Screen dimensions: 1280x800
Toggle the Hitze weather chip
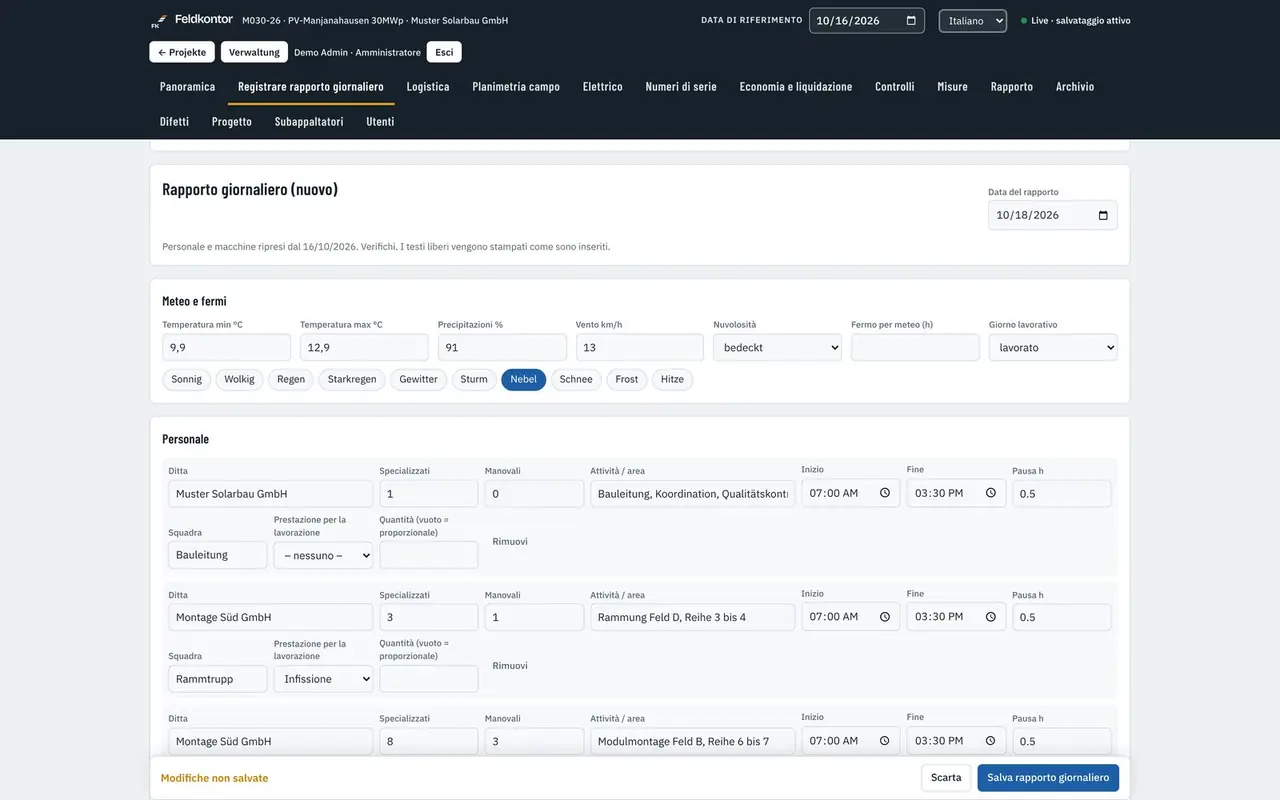tap(672, 380)
